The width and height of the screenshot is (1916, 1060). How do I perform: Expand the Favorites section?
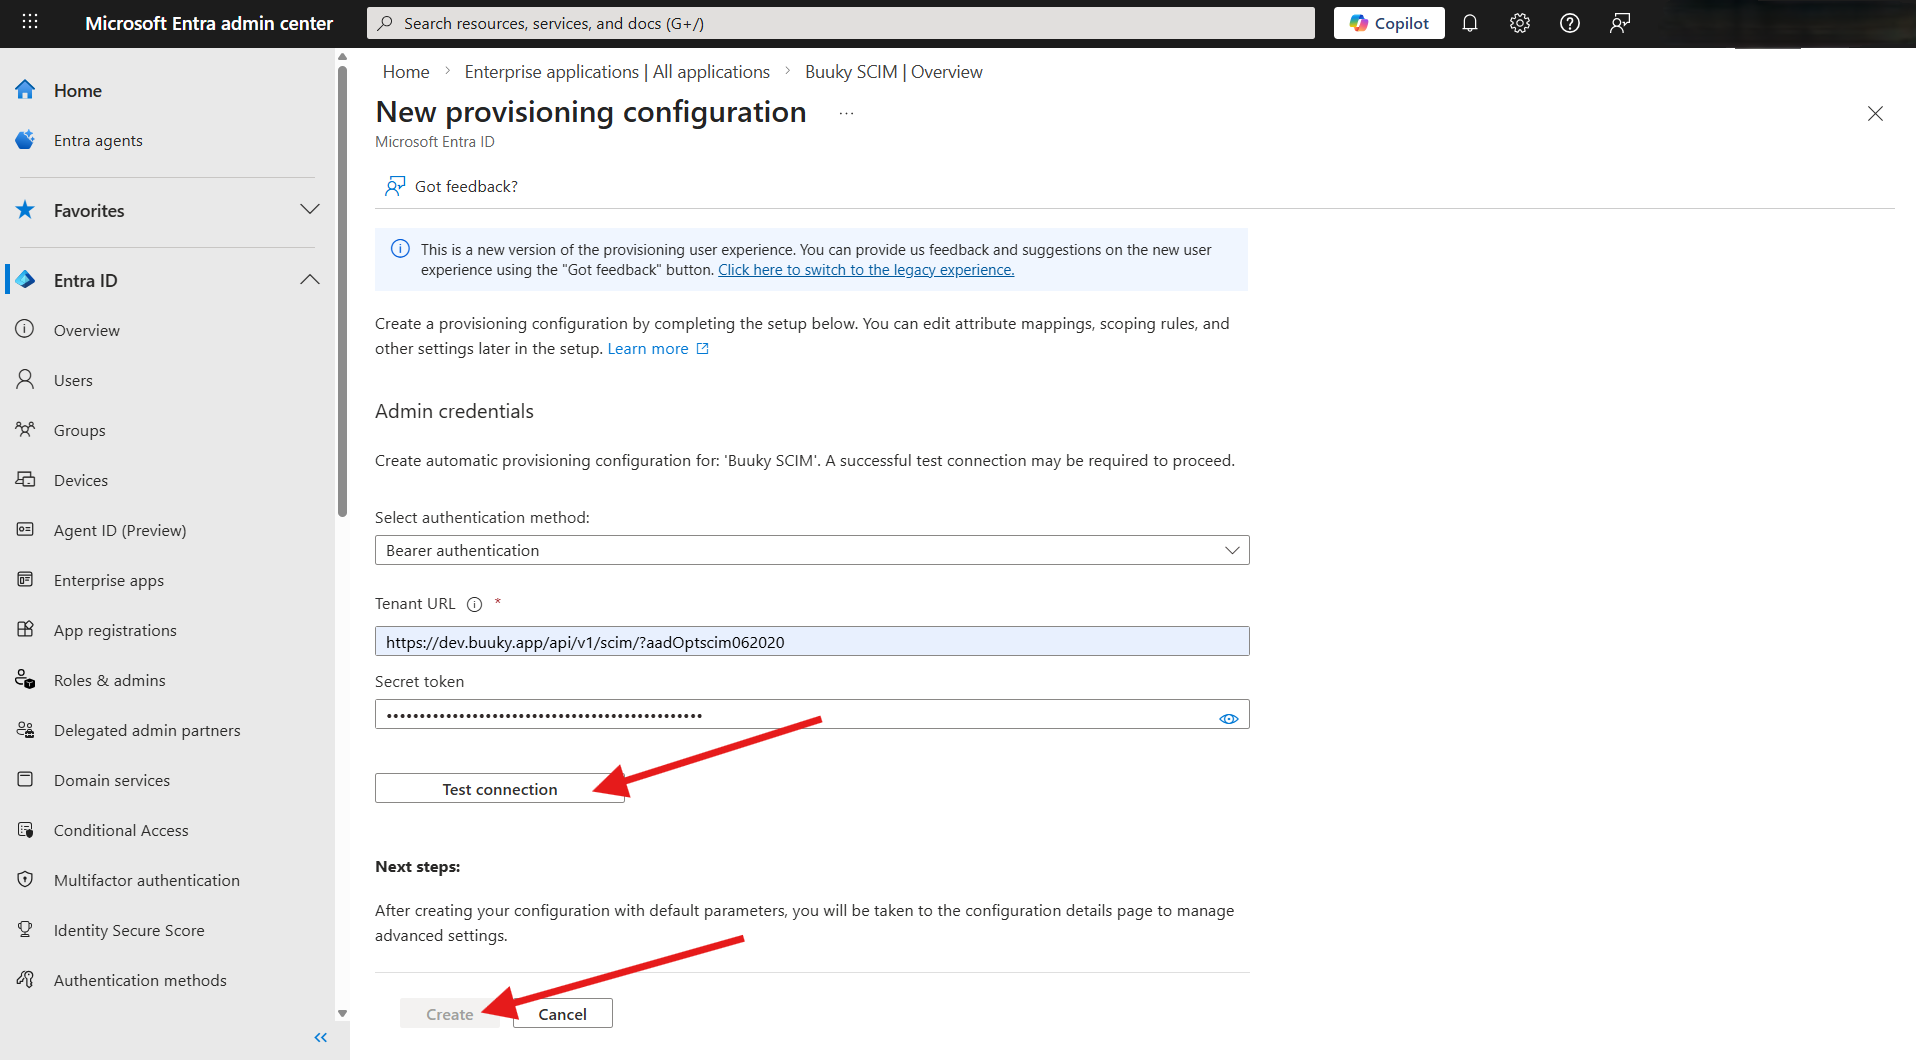(309, 209)
